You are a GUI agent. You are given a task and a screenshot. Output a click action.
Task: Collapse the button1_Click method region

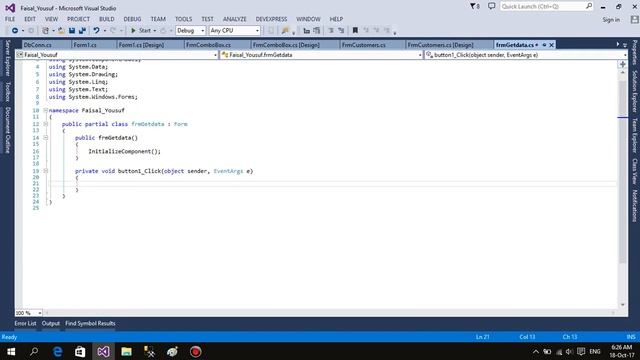tap(46, 171)
